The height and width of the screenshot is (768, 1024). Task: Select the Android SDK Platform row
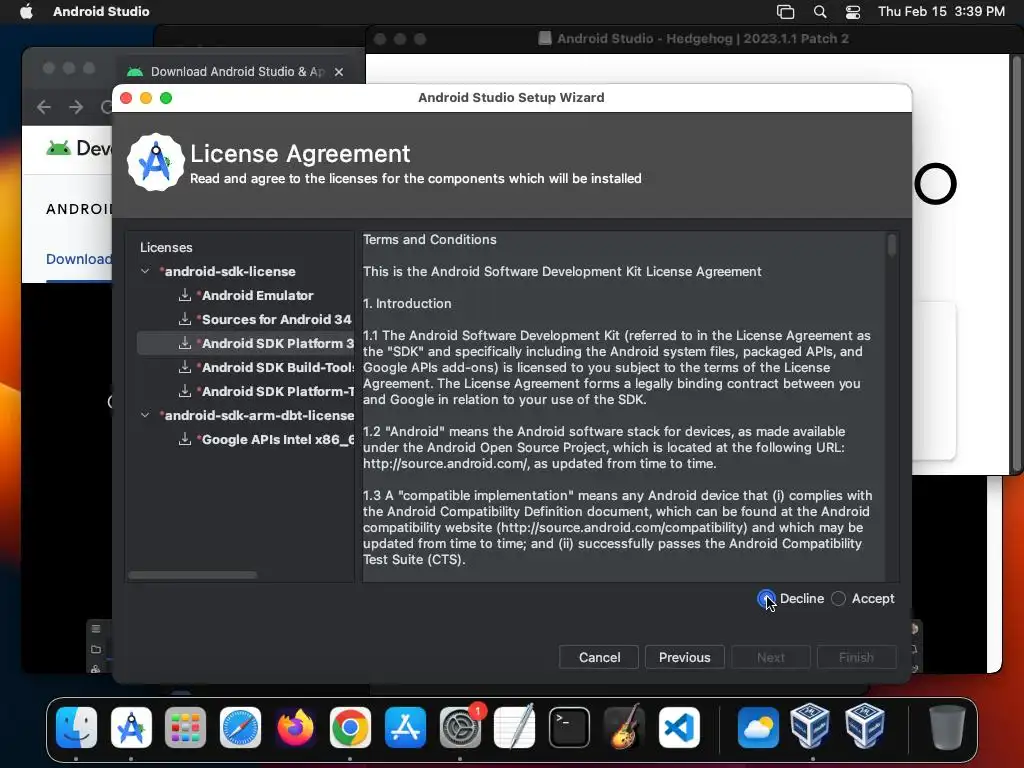tap(246, 344)
